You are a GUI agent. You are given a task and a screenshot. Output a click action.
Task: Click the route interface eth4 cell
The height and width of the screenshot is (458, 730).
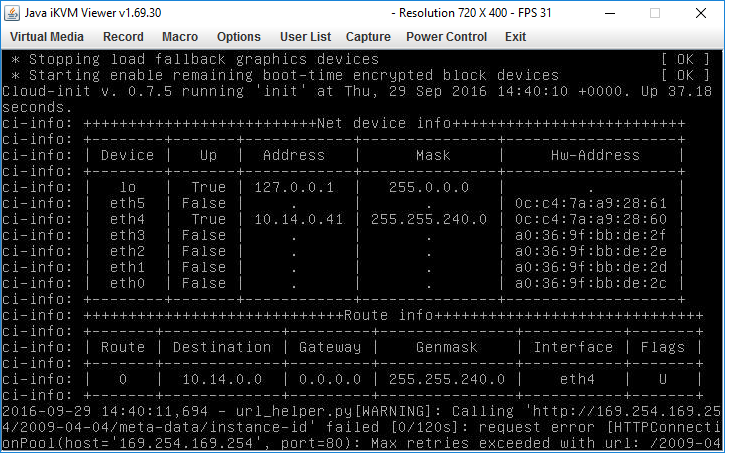(577, 379)
